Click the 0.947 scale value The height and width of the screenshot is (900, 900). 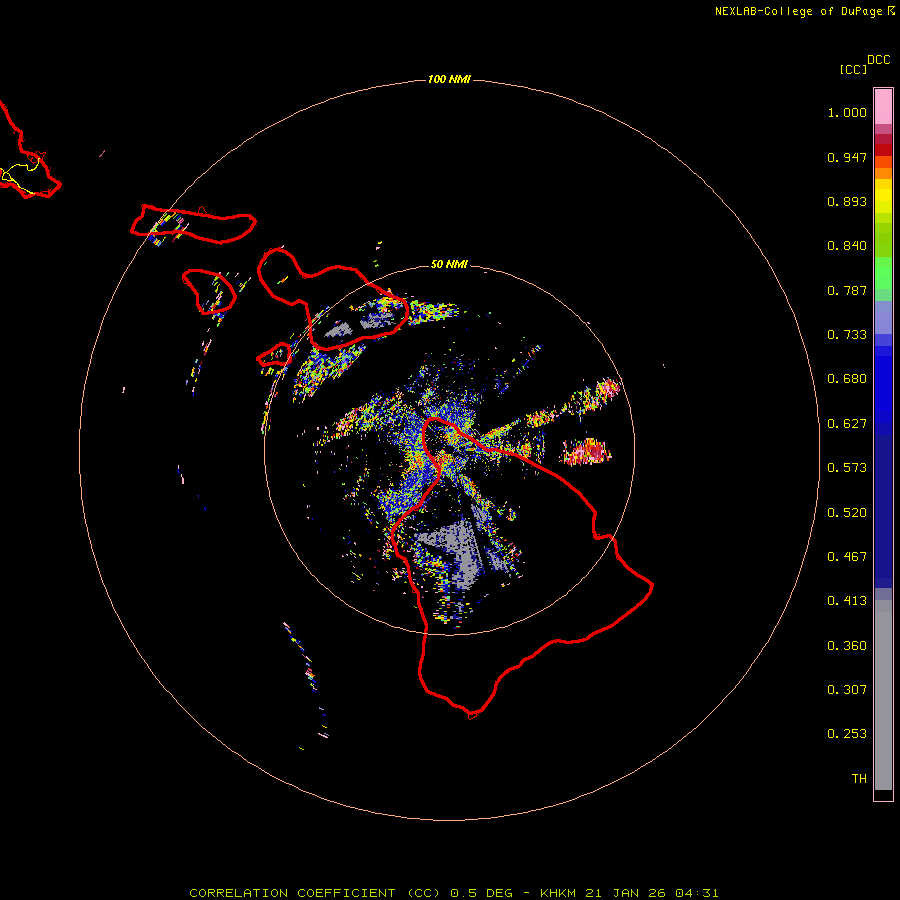[x=847, y=157]
